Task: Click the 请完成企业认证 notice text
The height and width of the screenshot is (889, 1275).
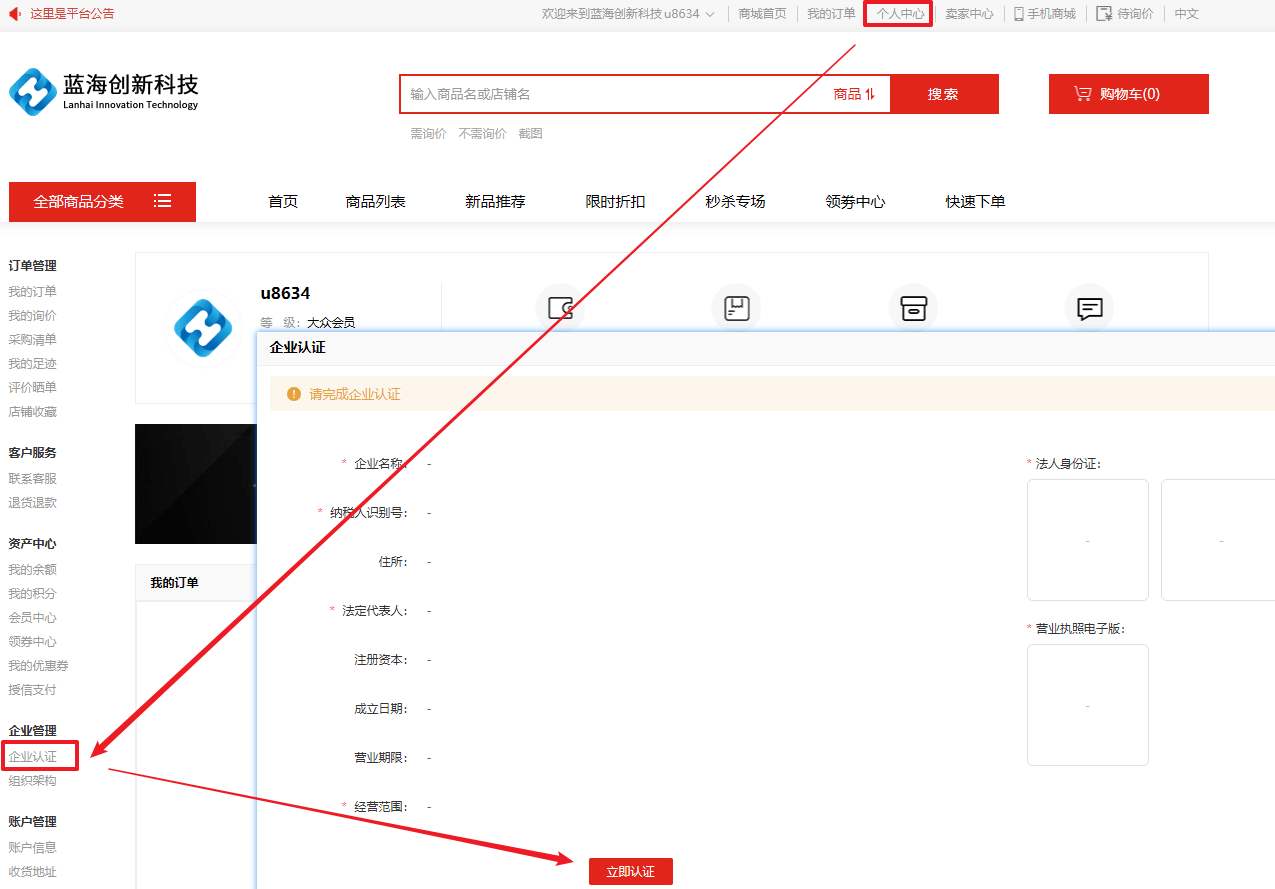Action: point(355,394)
